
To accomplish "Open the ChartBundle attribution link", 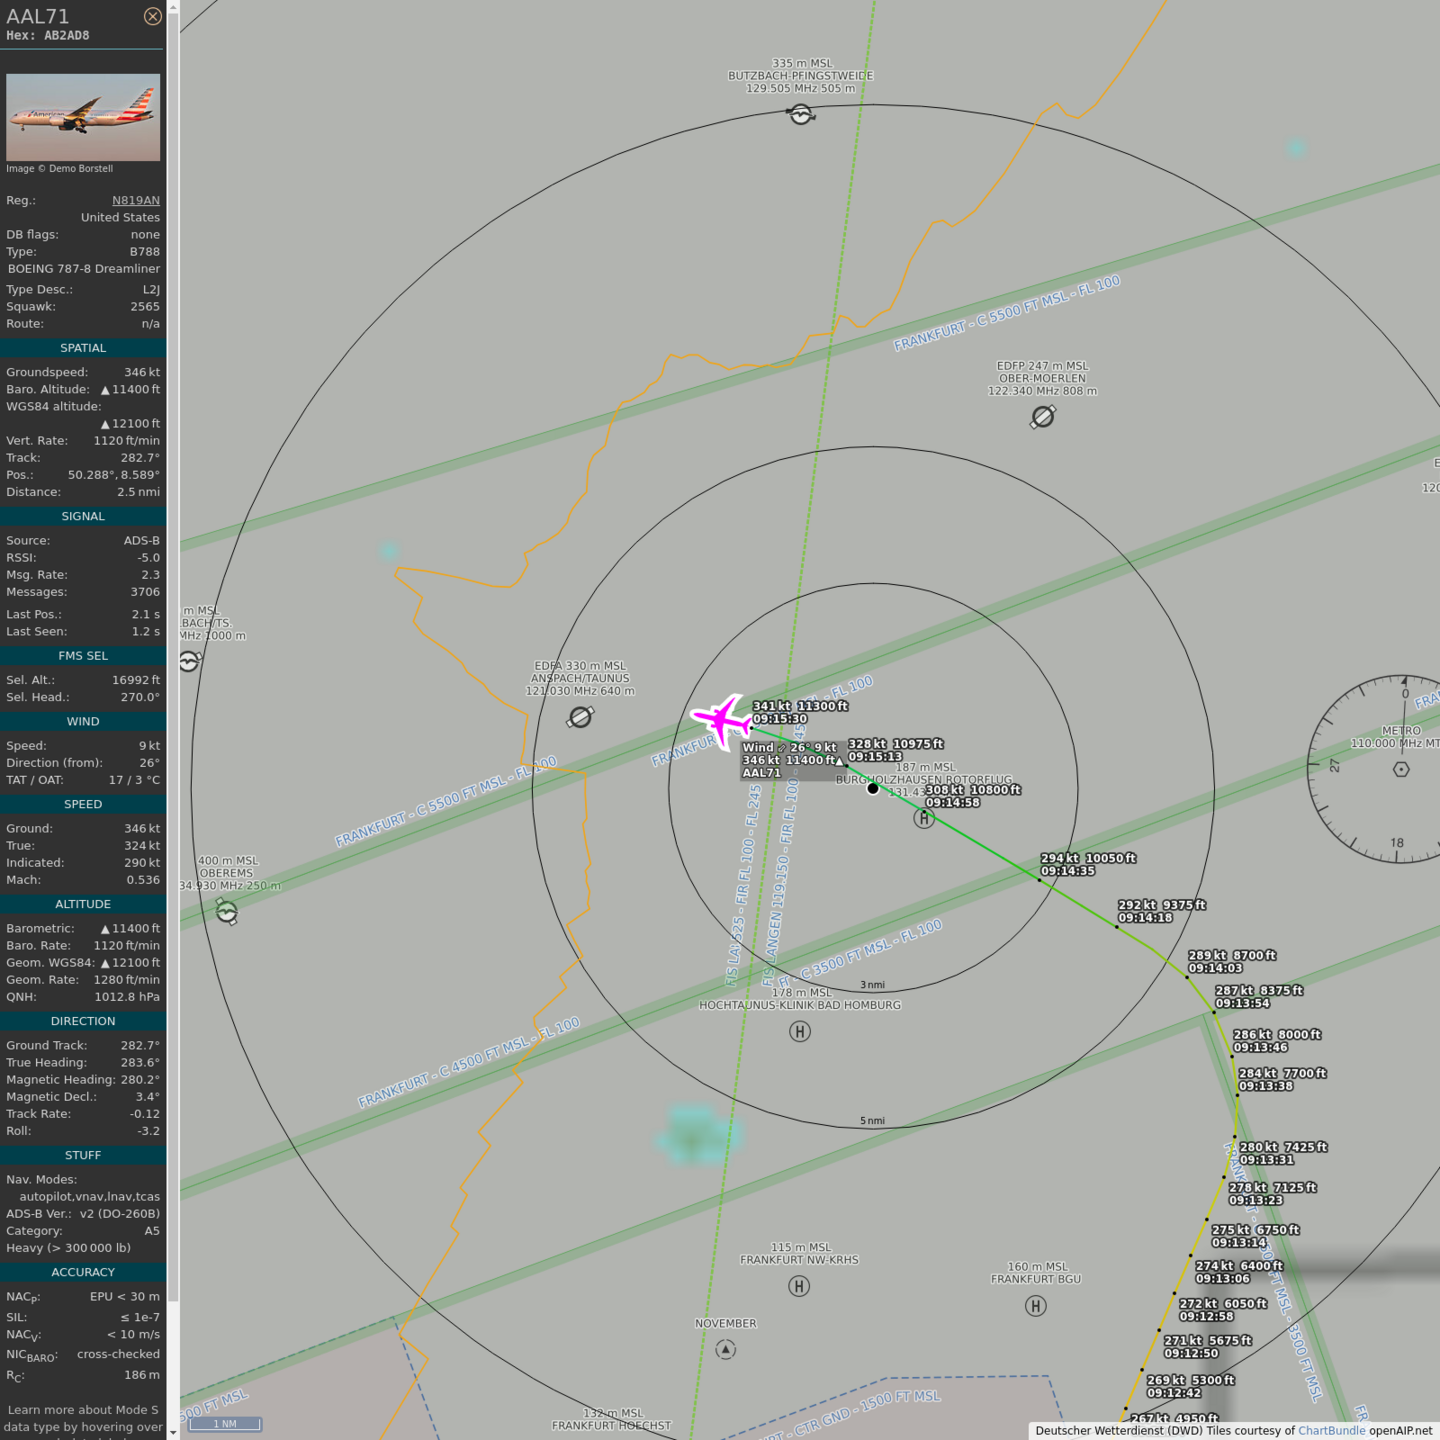I will [x=1331, y=1430].
